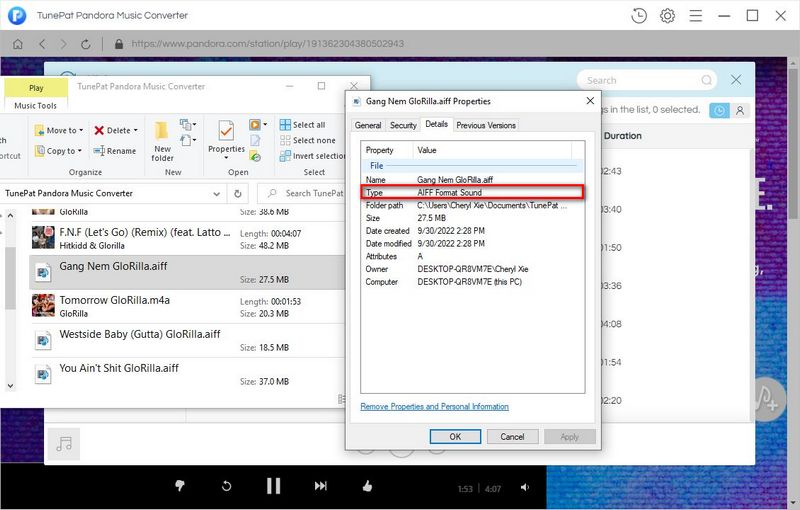This screenshot has width=800, height=510.
Task: Switch to Security tab in Properties
Action: point(403,125)
